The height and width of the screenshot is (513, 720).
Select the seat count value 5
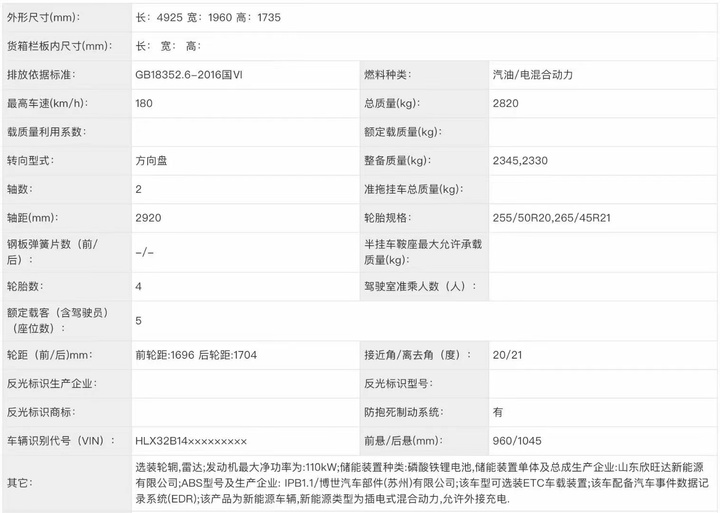click(x=139, y=321)
